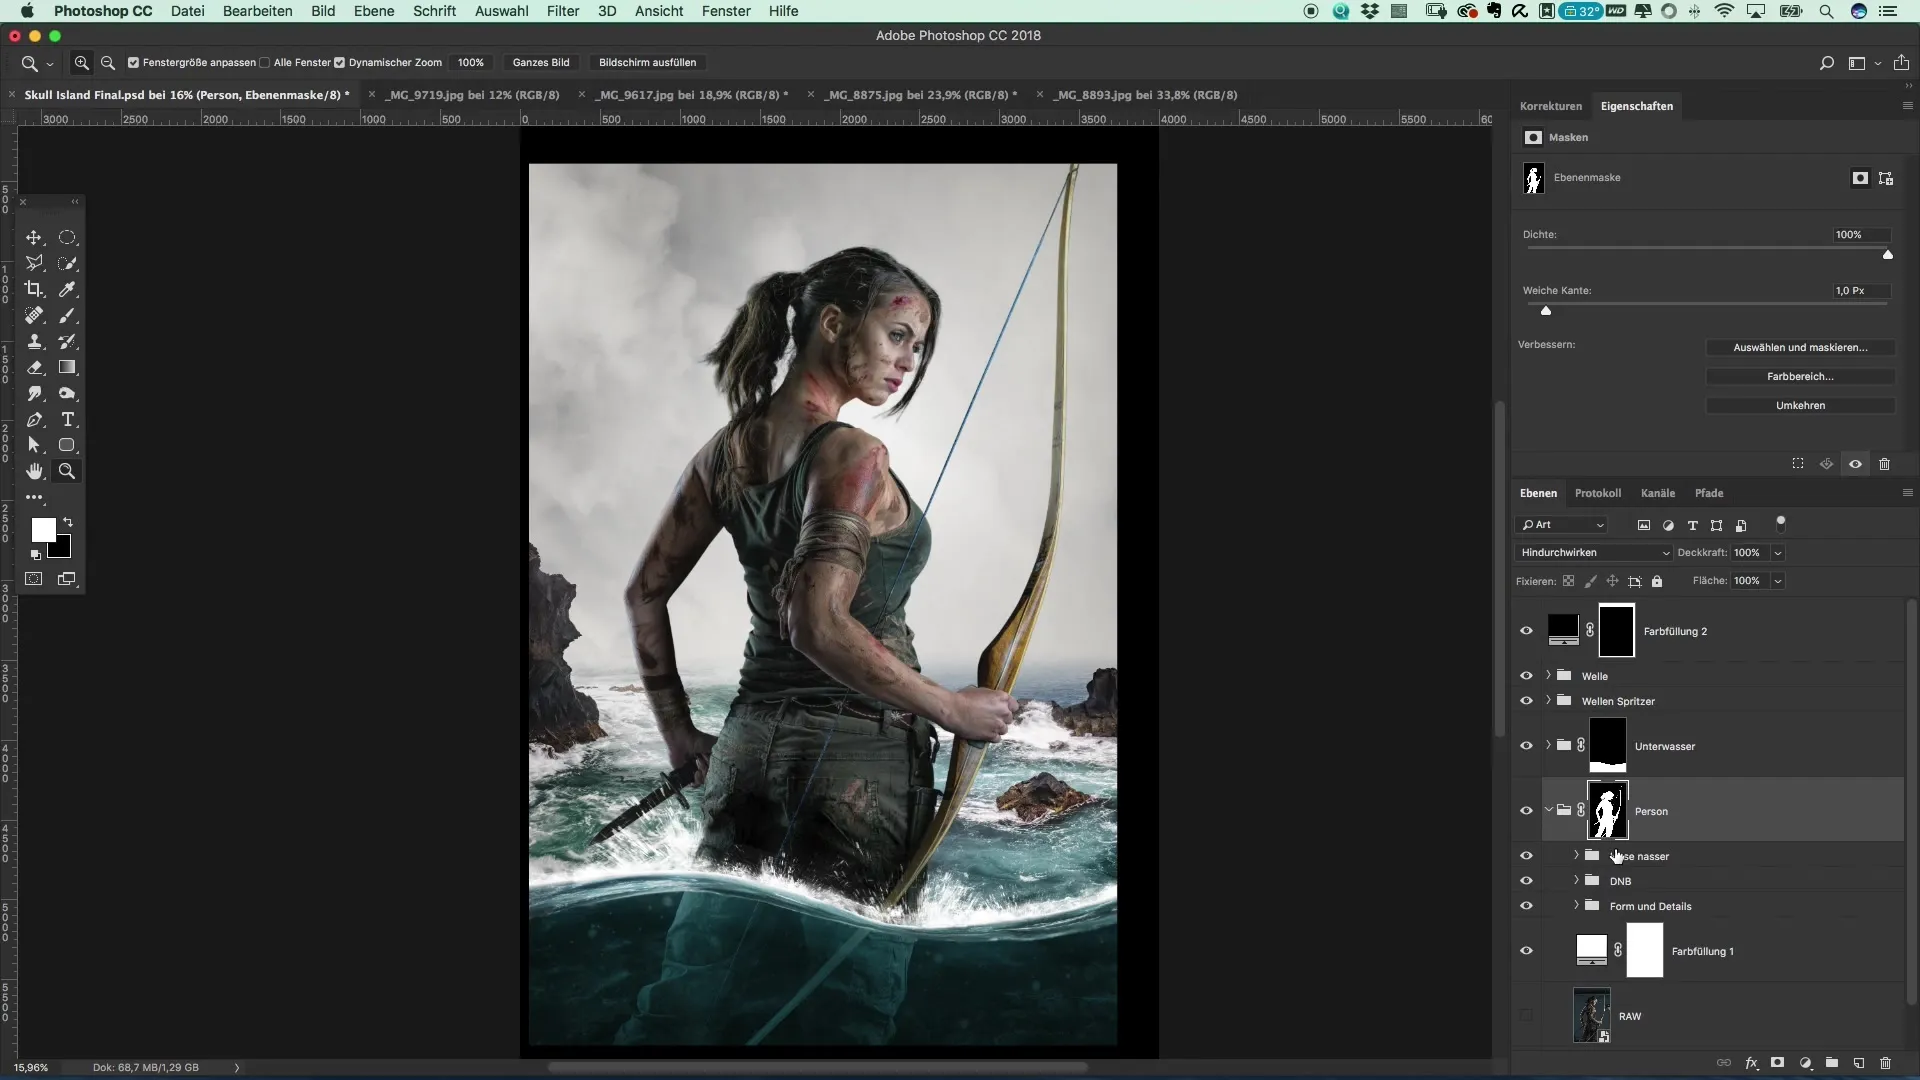Hide the Wellen Spritzer group

1526,701
